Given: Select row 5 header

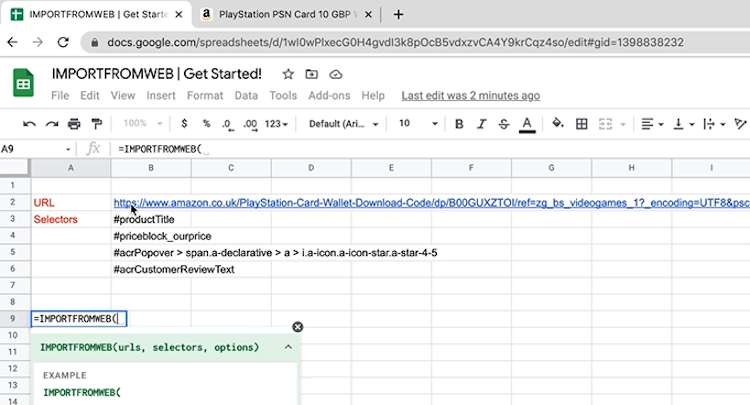Looking at the screenshot, I should click(15, 252).
